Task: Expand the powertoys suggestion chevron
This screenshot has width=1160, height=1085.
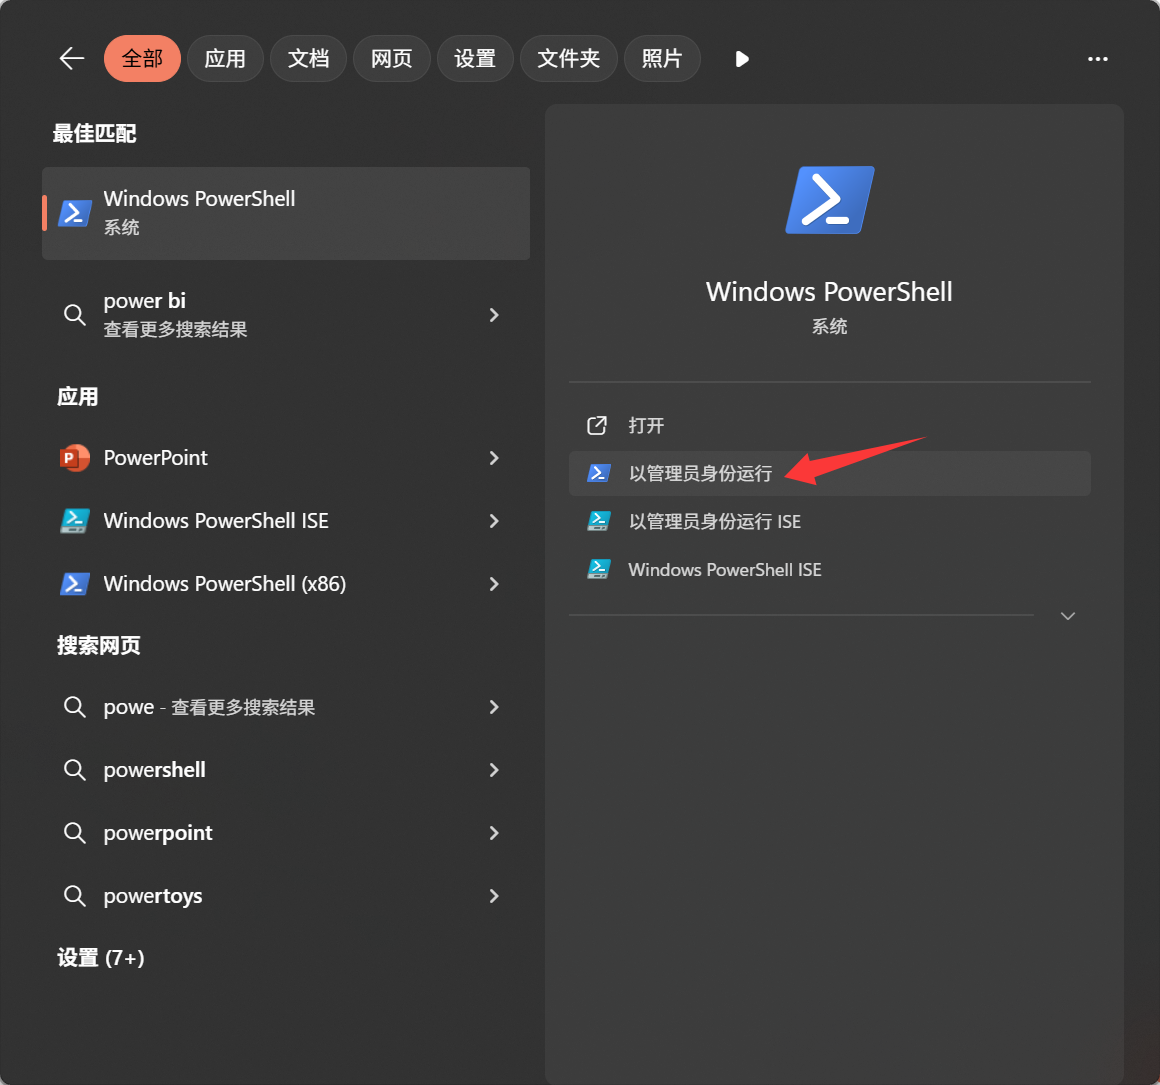Action: (x=494, y=896)
